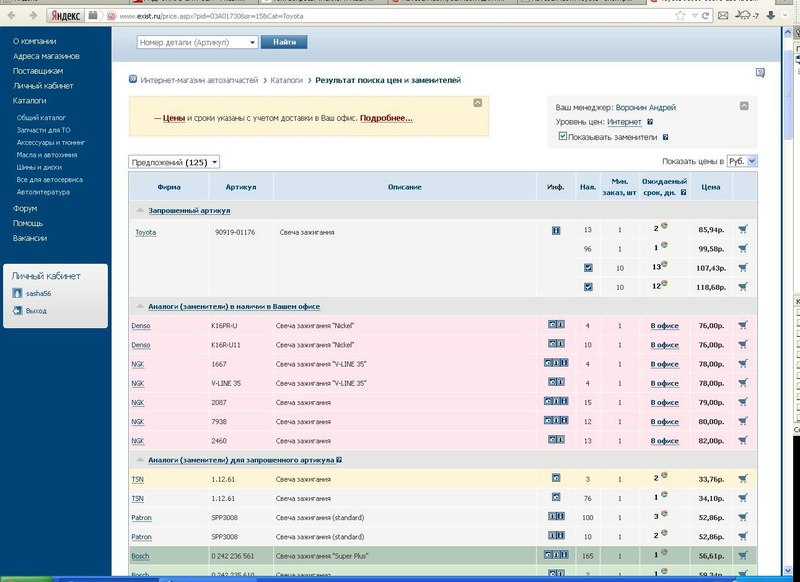Open photo icon for TSN 33,76р. row
800x582 pixels.
pyautogui.click(x=556, y=479)
